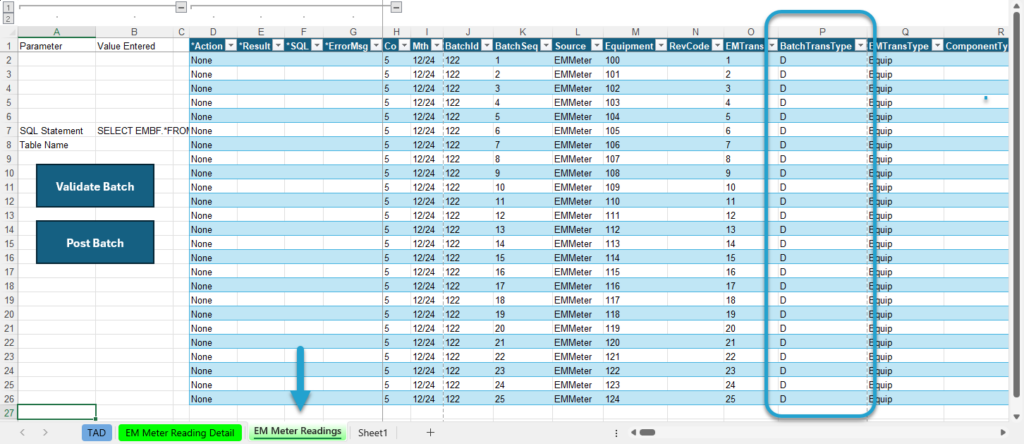Collapse the first column group minus button
This screenshot has height=444, width=1024.
click(x=181, y=7)
